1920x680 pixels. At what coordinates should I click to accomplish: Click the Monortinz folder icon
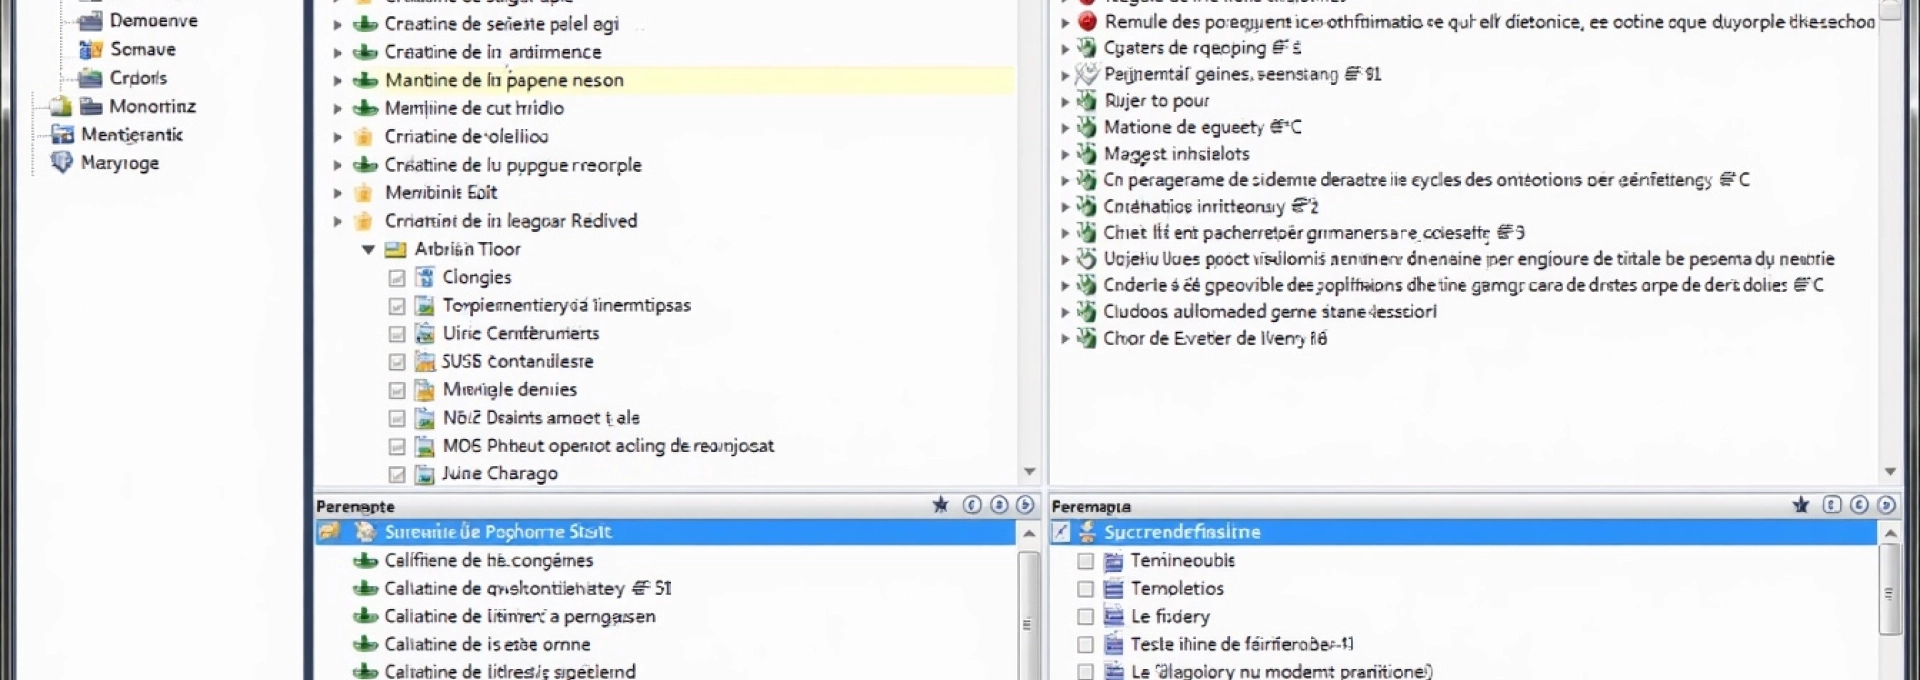(91, 106)
